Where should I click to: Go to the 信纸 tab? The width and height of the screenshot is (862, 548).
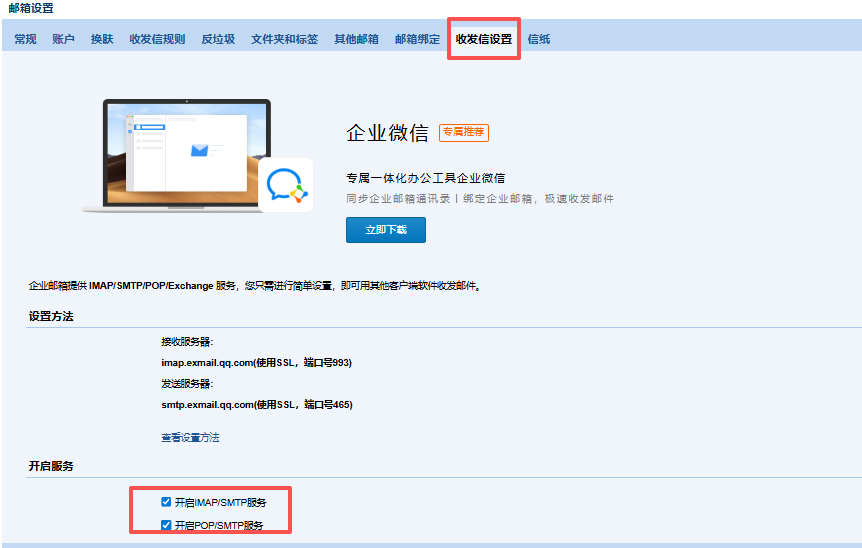pos(538,39)
